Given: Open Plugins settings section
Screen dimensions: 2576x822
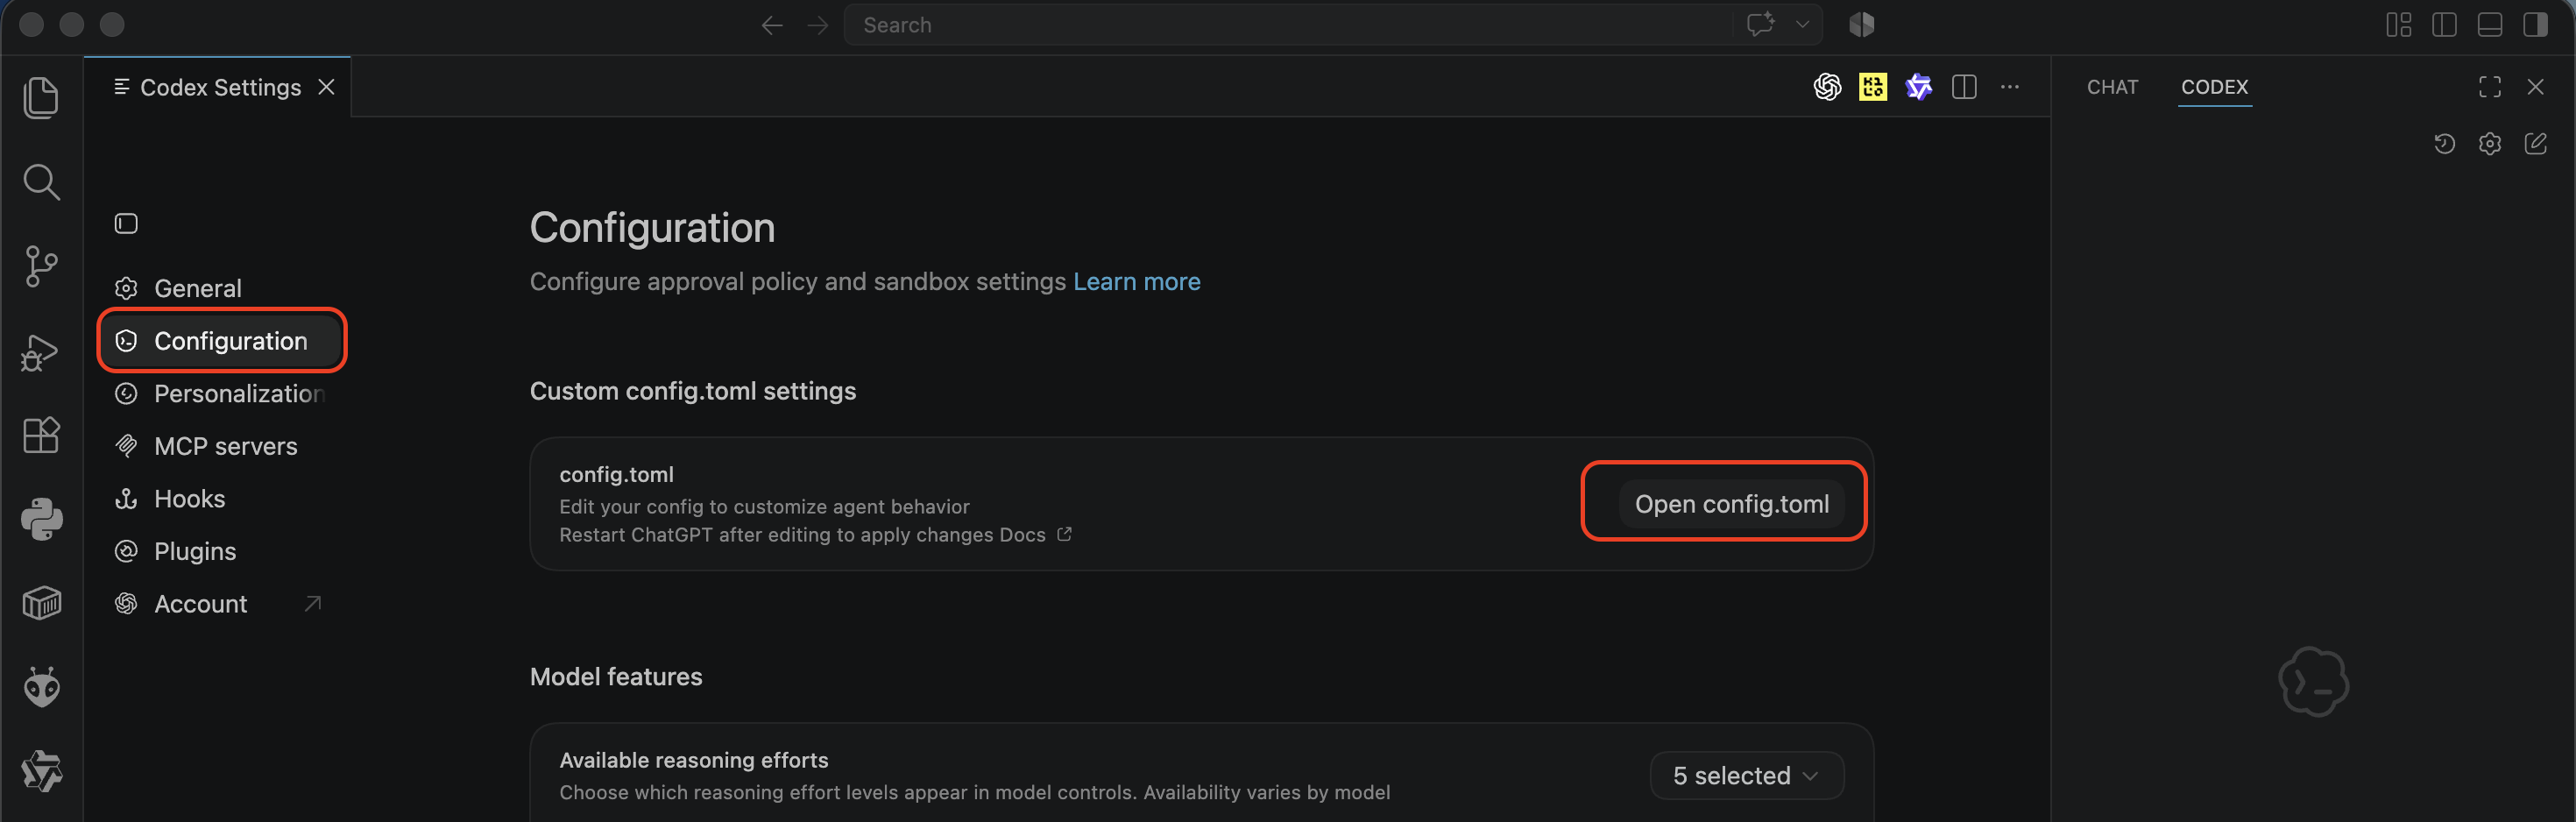Looking at the screenshot, I should point(222,551).
